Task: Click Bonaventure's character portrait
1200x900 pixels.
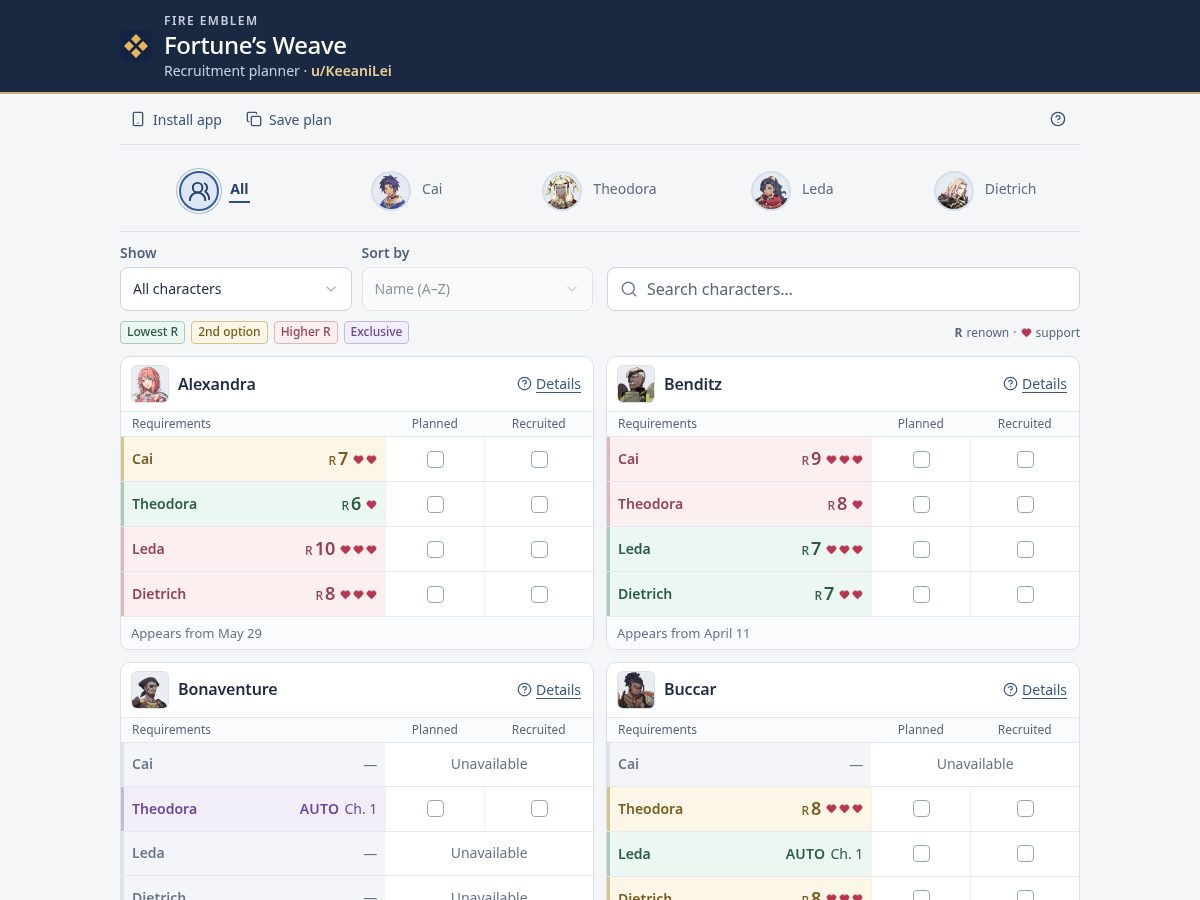Action: pos(150,690)
